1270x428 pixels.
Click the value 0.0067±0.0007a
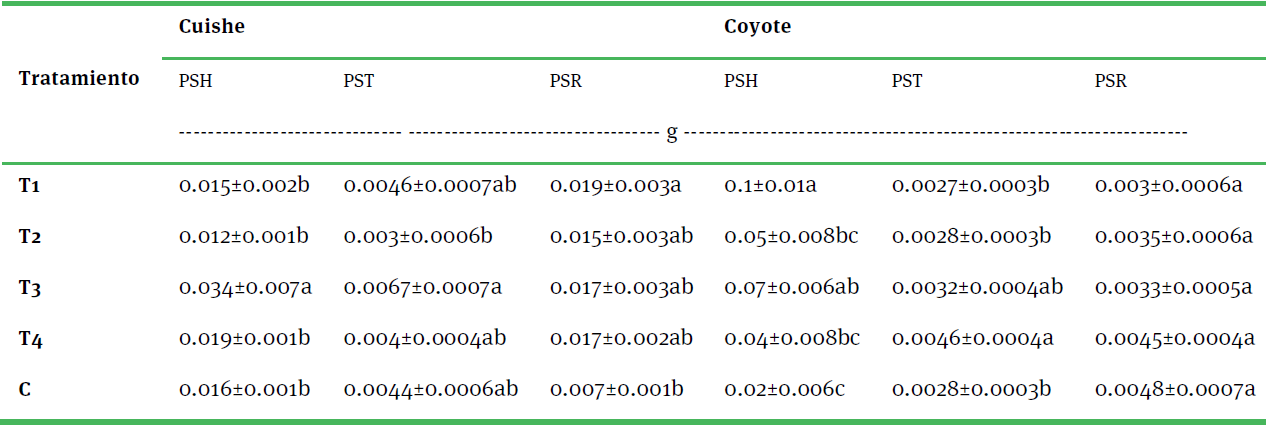click(423, 289)
